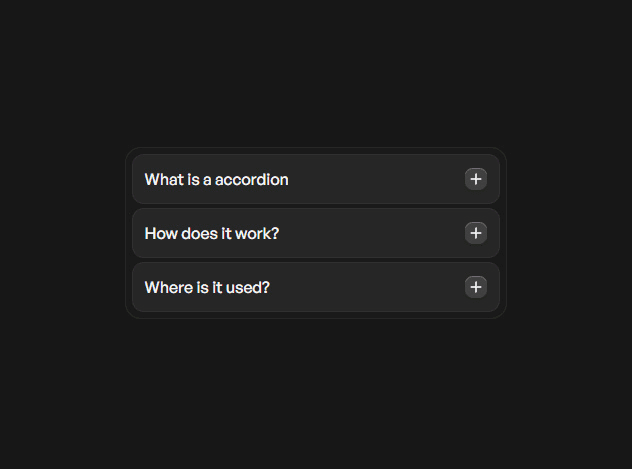The width and height of the screenshot is (632, 469).
Task: Open the accordion definition question
Action: click(x=315, y=179)
